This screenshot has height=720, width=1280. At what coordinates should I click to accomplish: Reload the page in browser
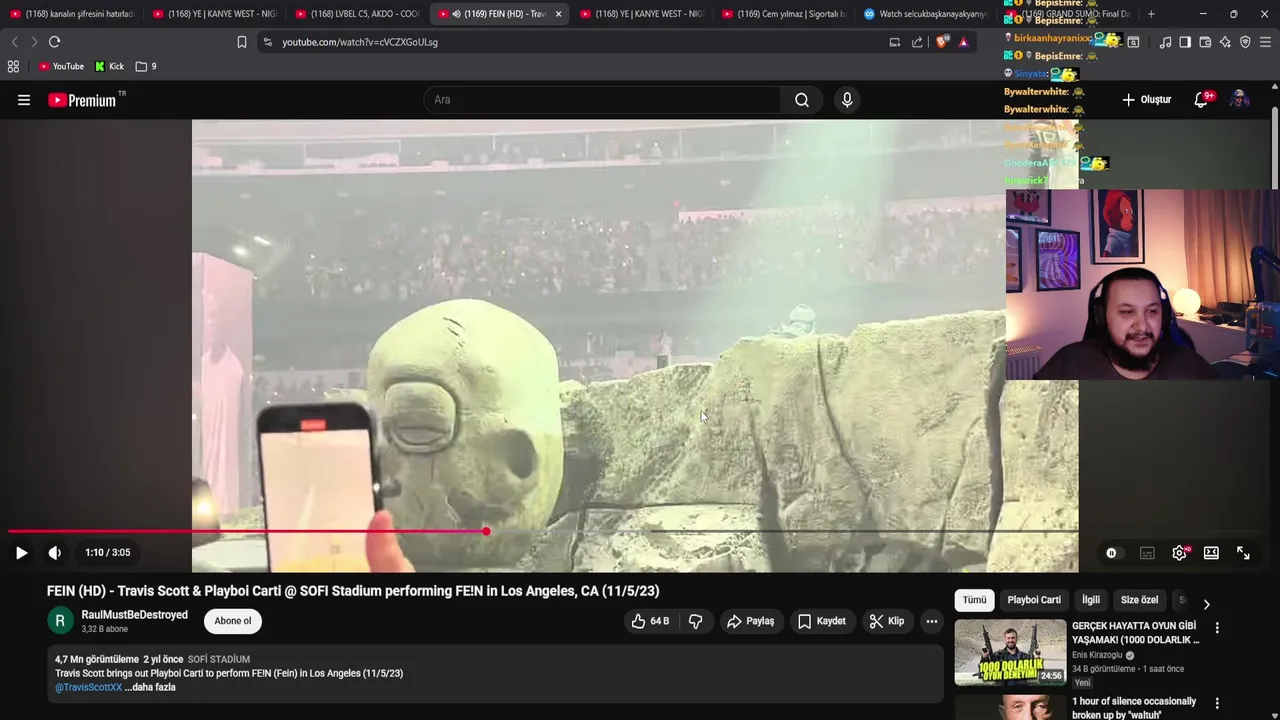(55, 42)
